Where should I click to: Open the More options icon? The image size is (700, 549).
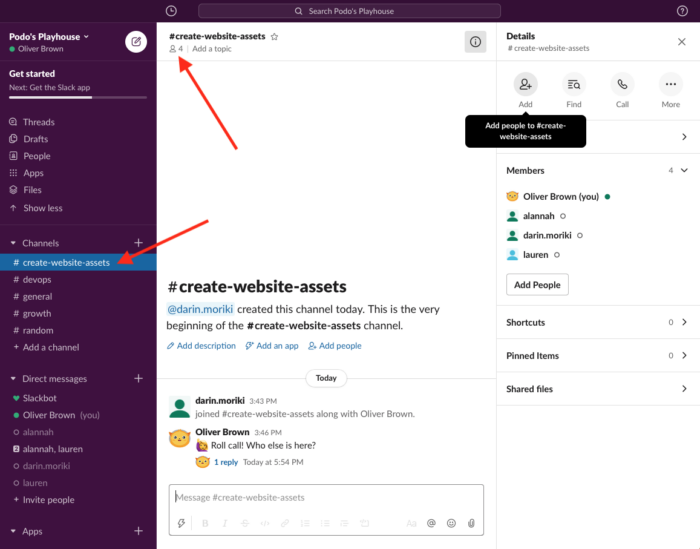(671, 85)
